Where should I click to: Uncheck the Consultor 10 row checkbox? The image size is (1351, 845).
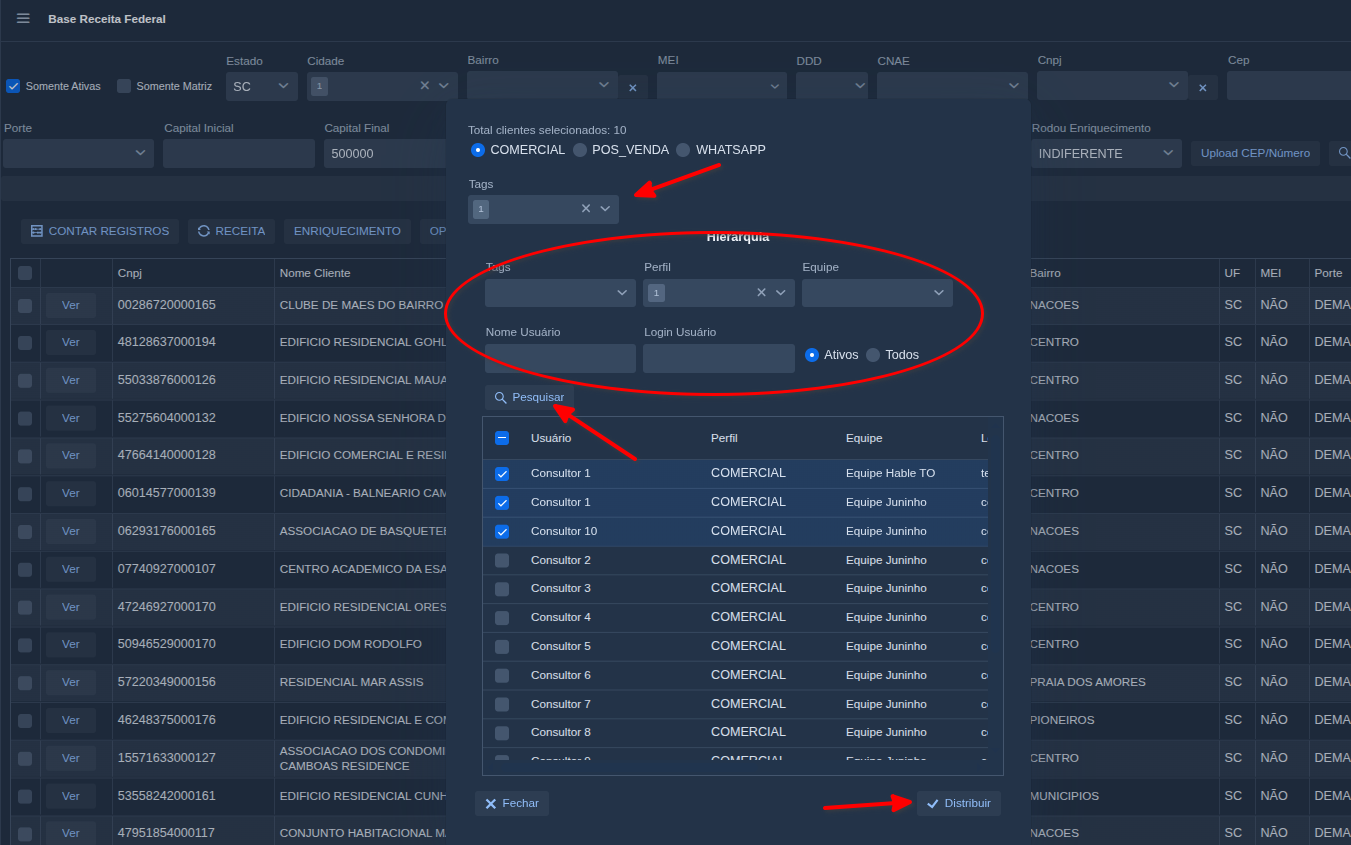[x=502, y=531]
